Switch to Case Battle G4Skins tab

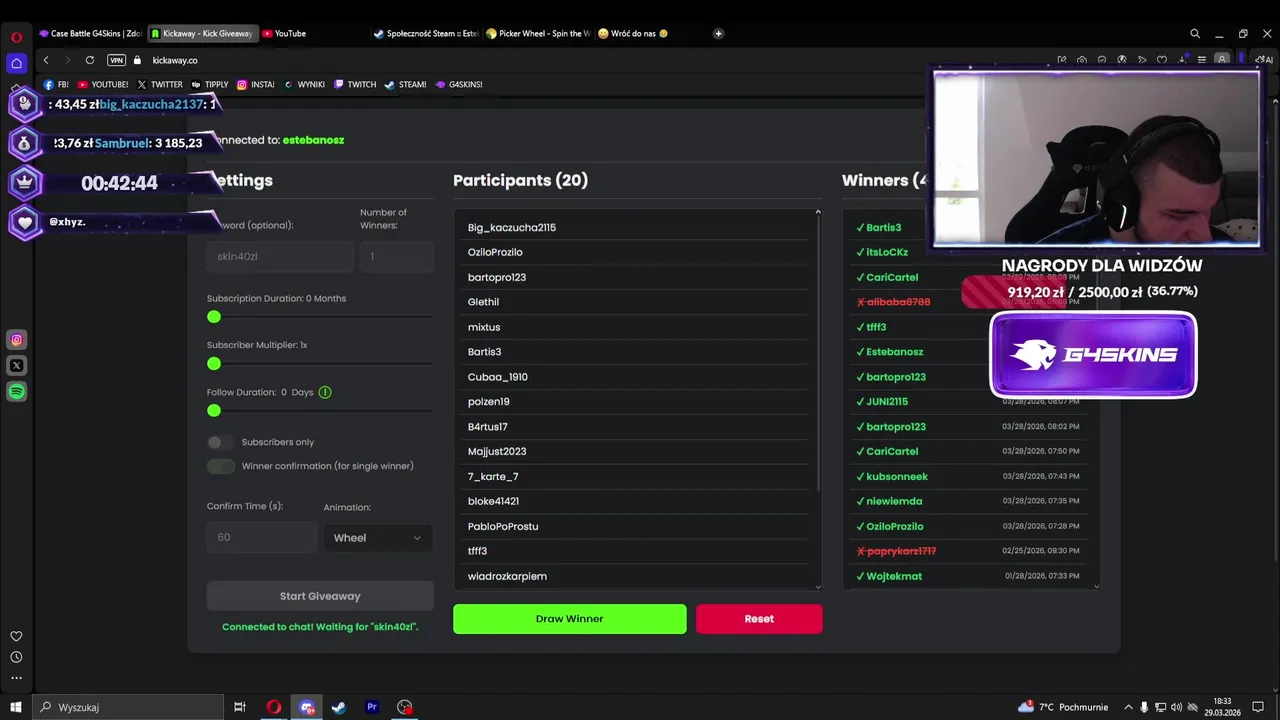point(92,33)
